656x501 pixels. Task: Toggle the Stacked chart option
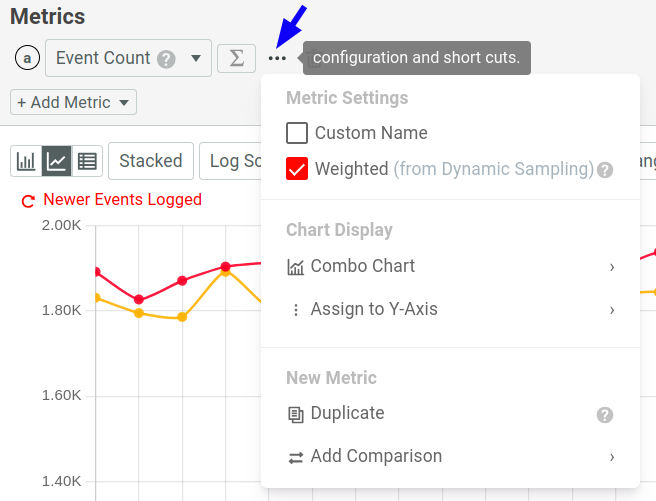pos(150,161)
